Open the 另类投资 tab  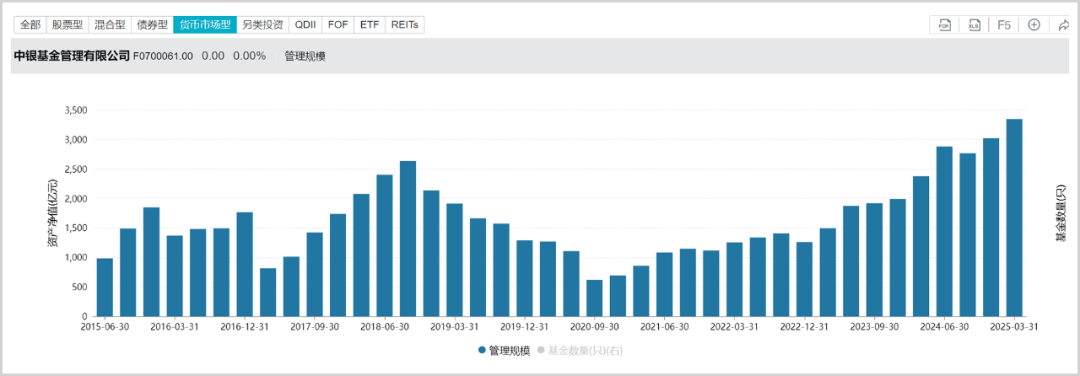(x=263, y=25)
